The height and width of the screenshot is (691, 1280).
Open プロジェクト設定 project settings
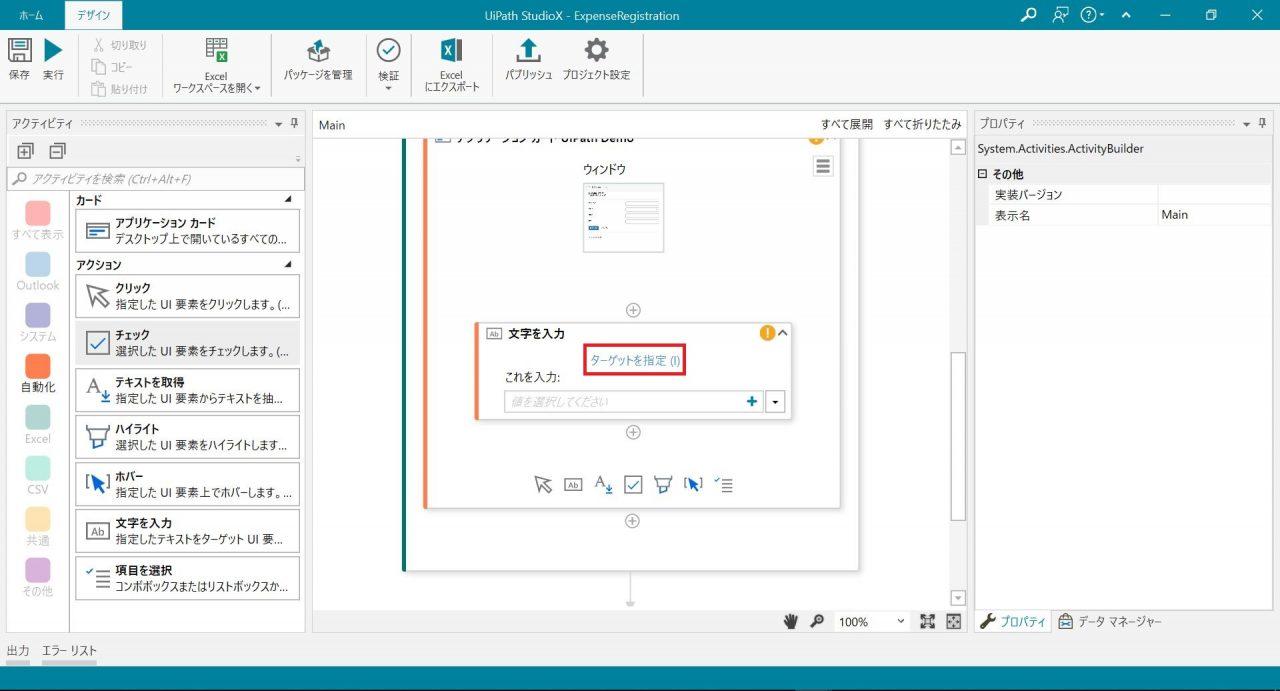(596, 58)
